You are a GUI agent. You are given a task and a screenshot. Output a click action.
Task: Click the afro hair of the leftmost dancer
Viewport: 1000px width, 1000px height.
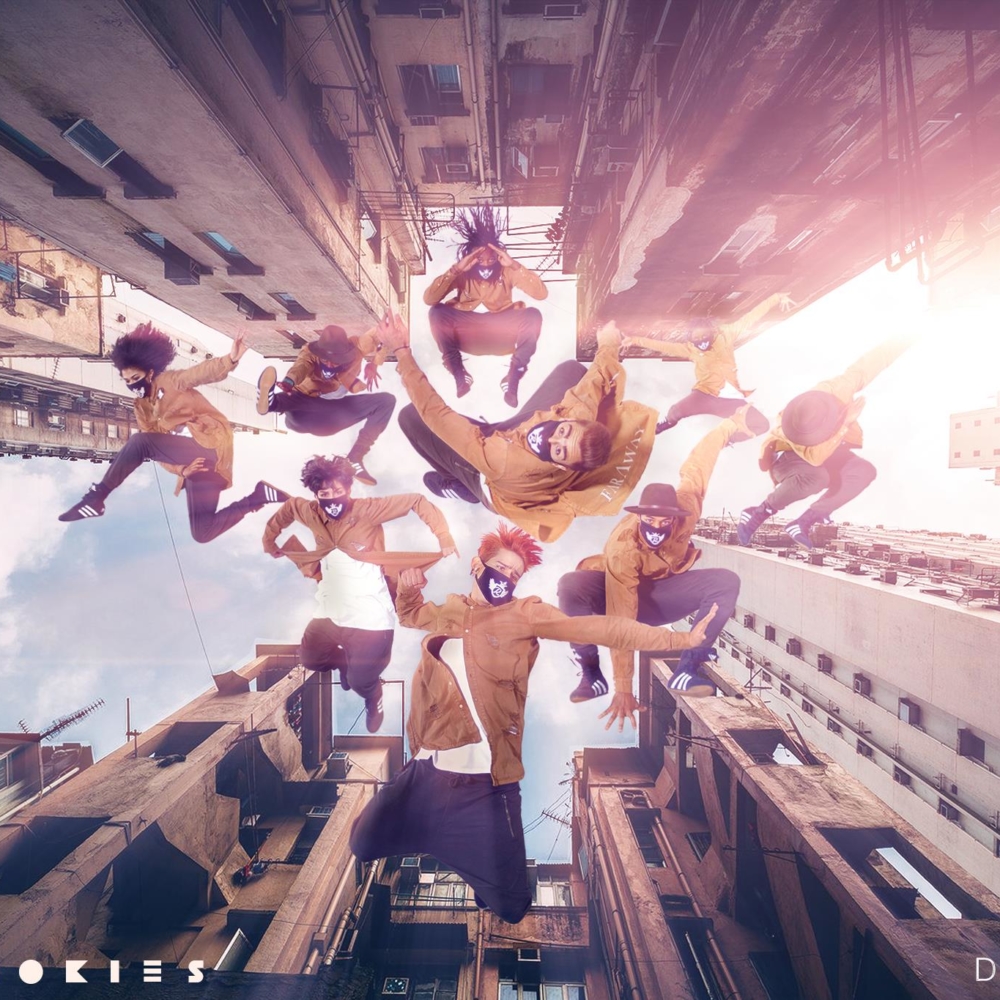coord(143,349)
